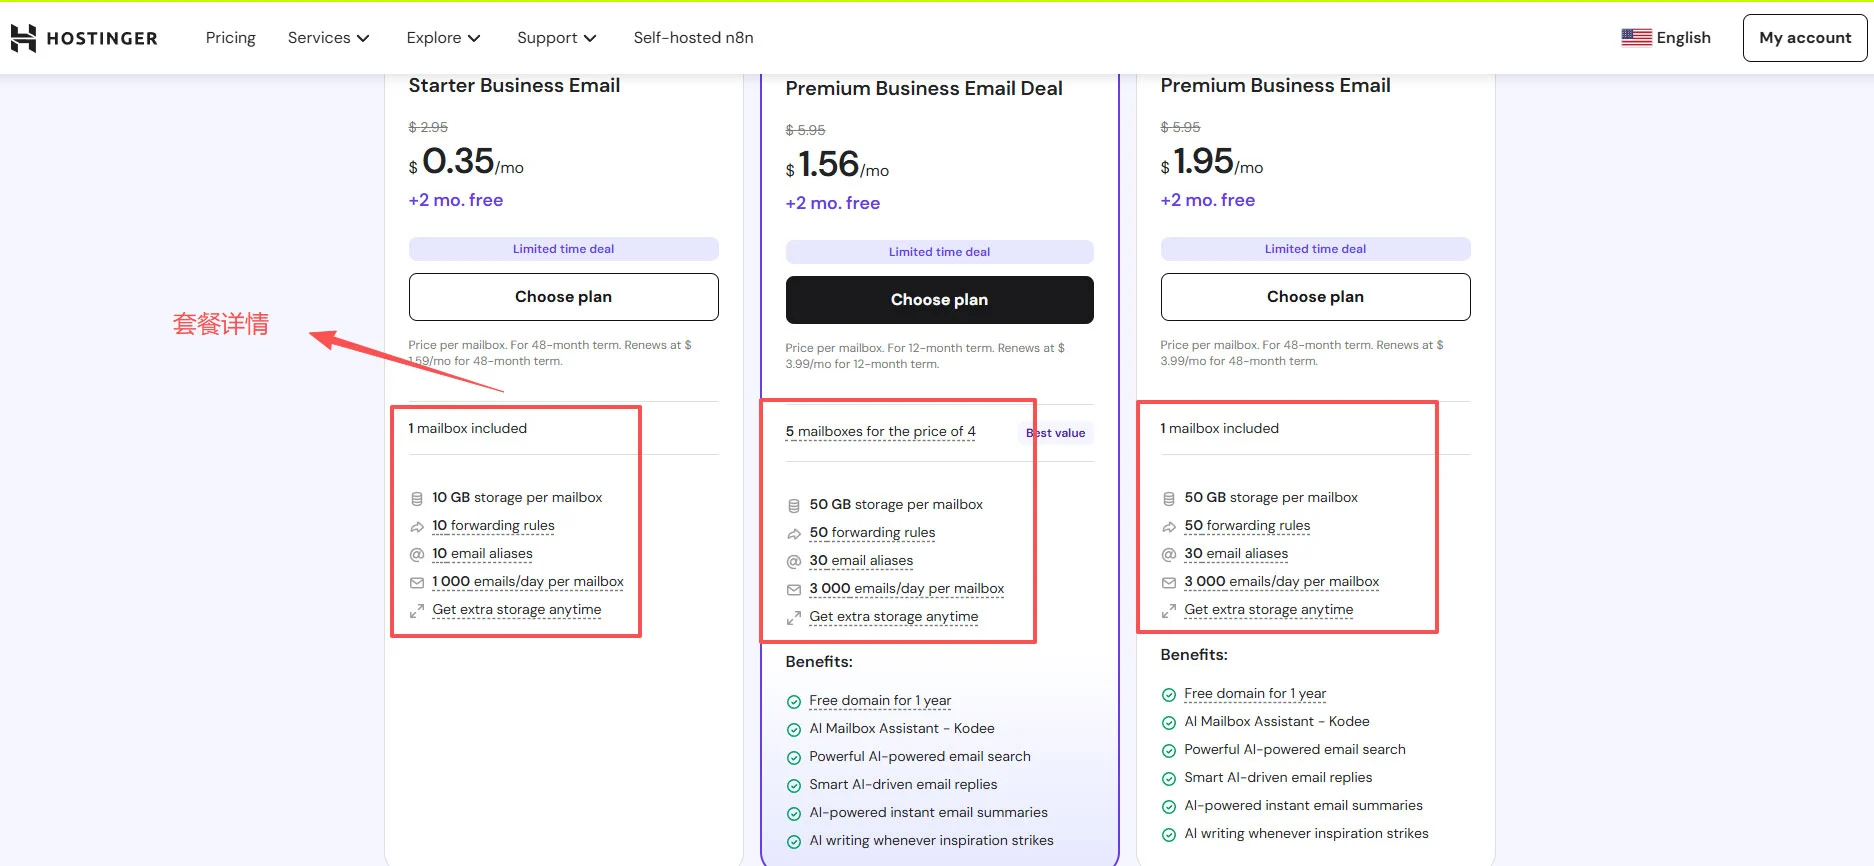Viewport: 1874px width, 866px height.
Task: Click the @ aliases icon in Premium Deal
Action: tap(794, 561)
